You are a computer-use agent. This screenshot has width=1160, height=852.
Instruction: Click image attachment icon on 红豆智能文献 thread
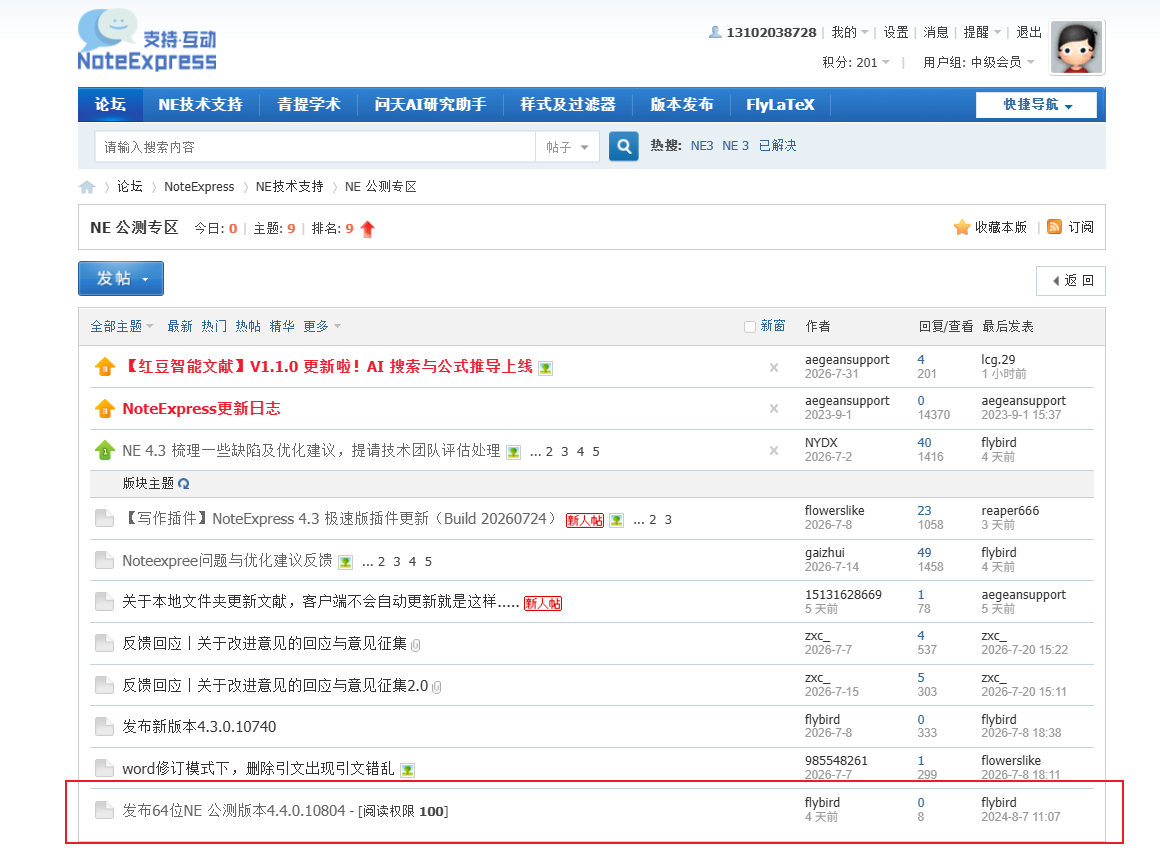point(546,368)
